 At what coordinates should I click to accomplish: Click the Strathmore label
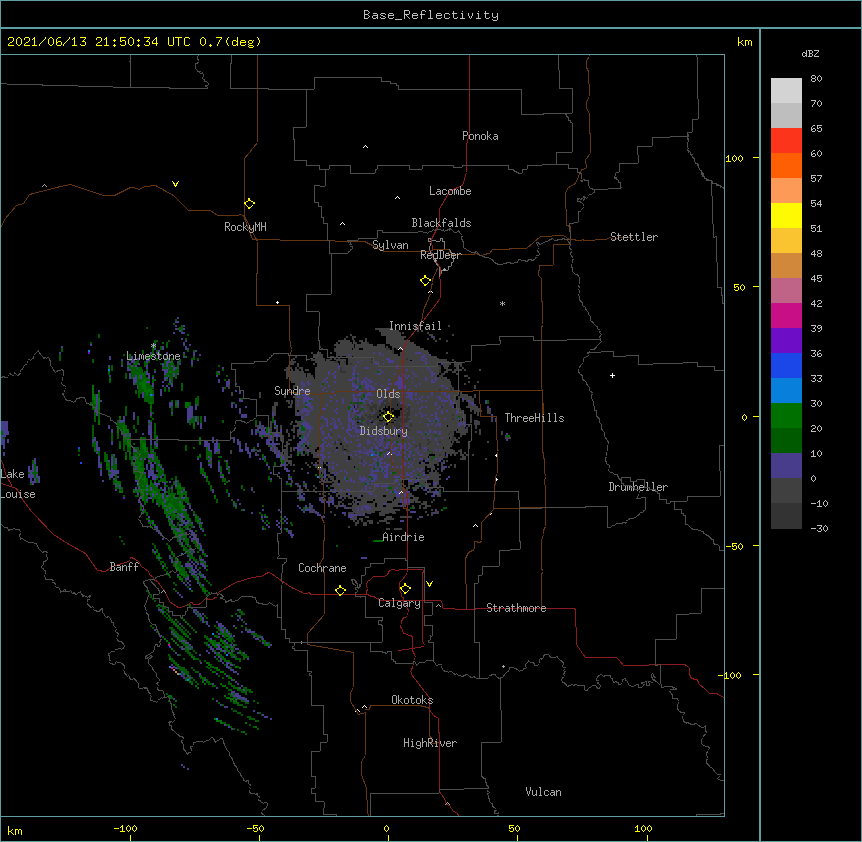pyautogui.click(x=516, y=608)
